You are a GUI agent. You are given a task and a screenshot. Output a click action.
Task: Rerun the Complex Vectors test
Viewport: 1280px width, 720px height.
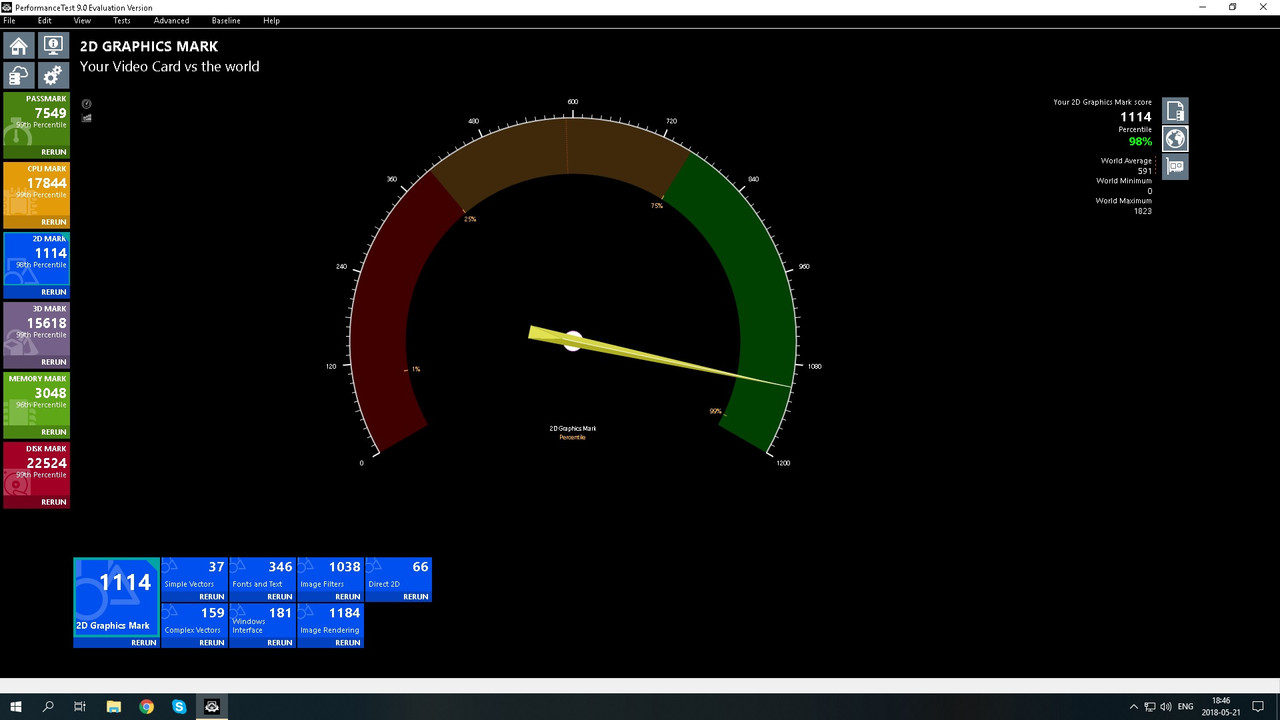[x=211, y=643]
